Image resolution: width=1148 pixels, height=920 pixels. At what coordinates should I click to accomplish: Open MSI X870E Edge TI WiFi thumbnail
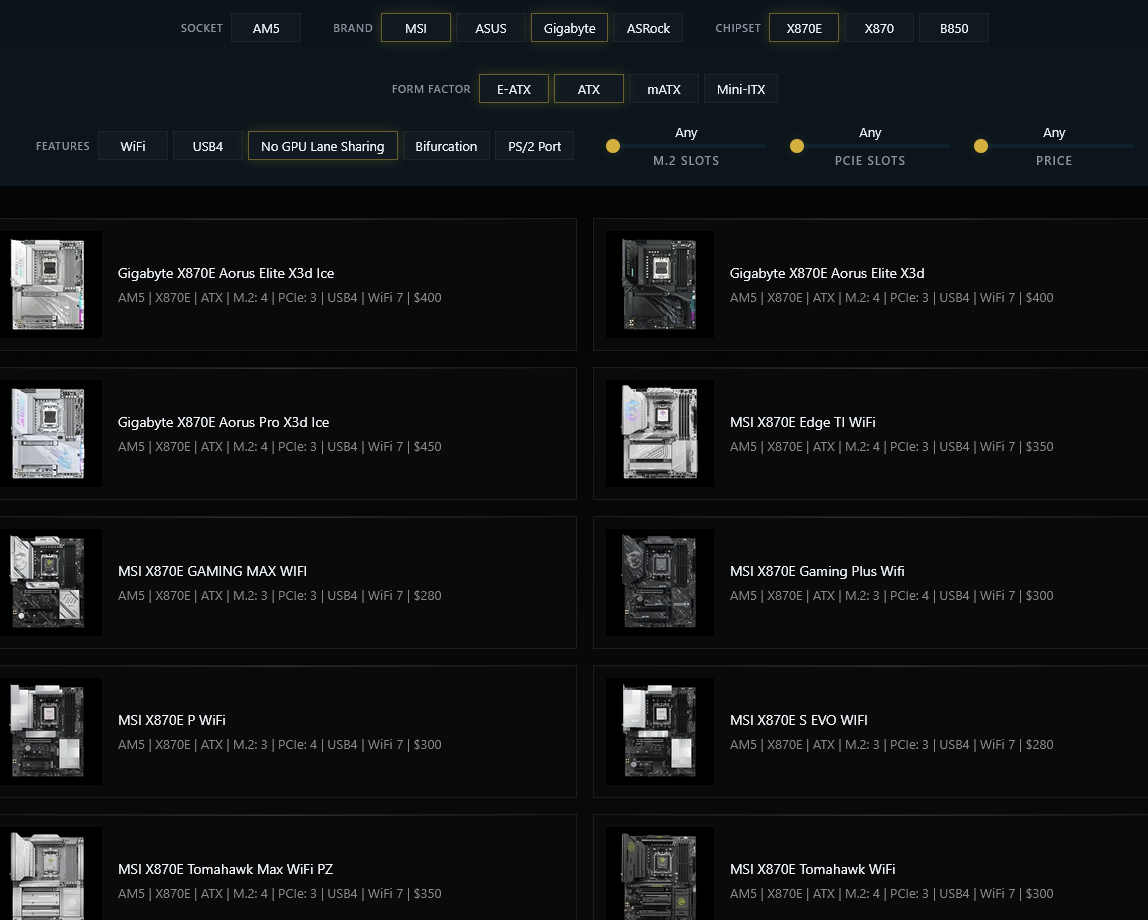coord(660,433)
